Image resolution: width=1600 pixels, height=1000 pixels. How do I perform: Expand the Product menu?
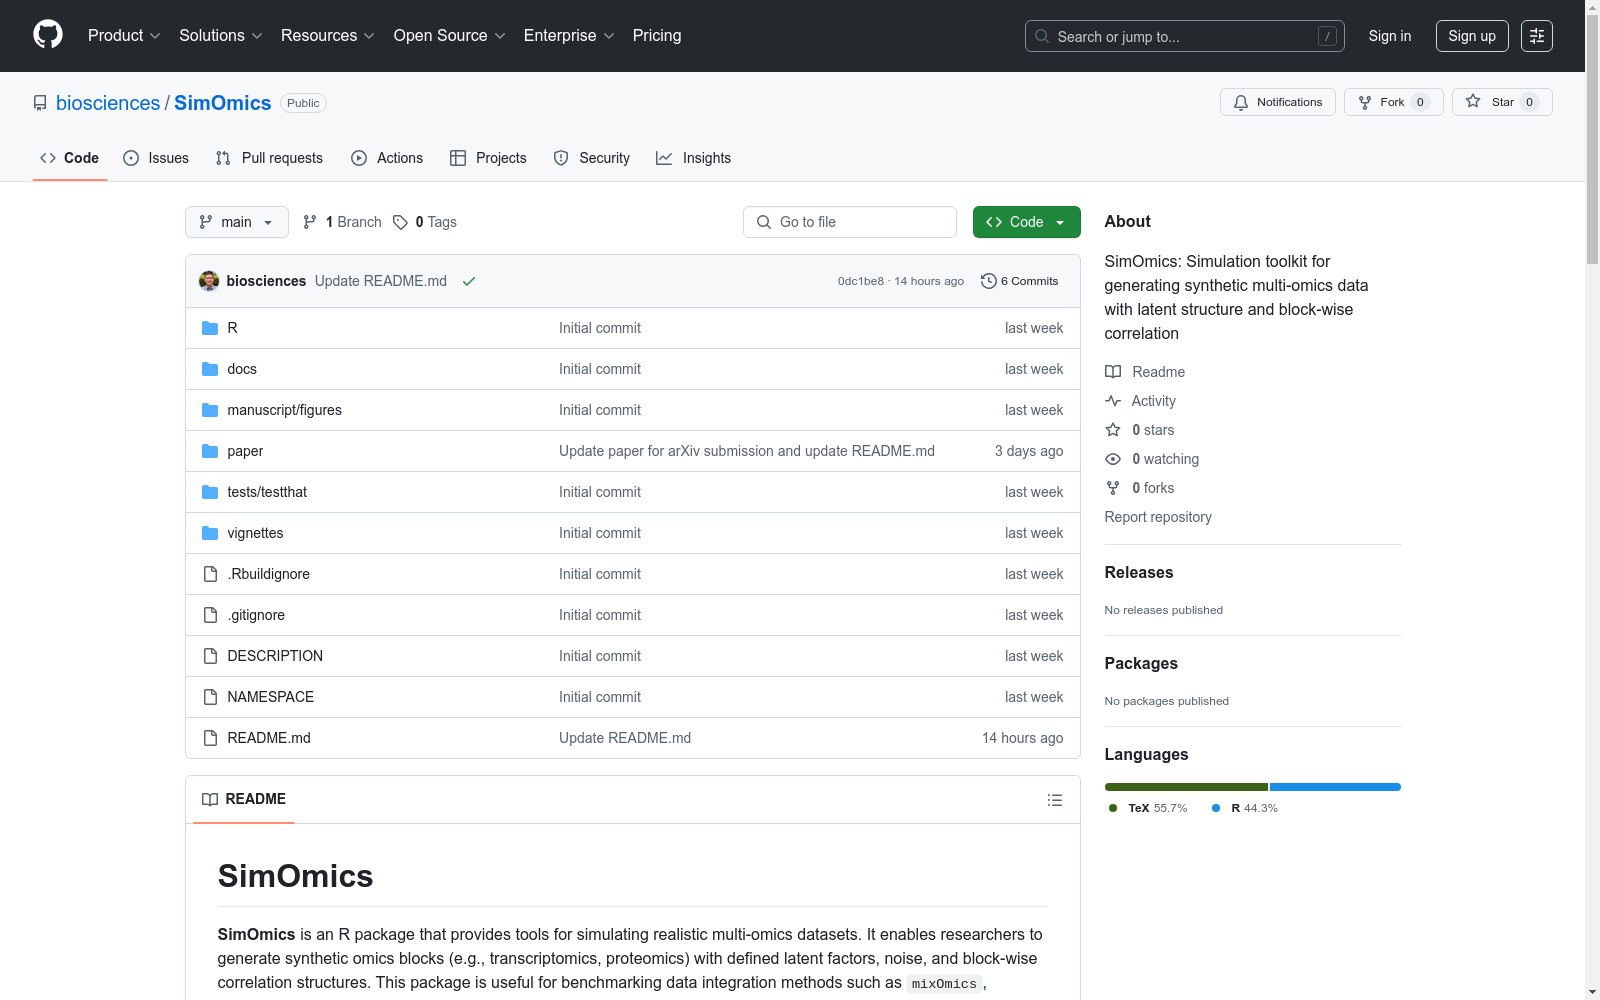click(x=124, y=36)
